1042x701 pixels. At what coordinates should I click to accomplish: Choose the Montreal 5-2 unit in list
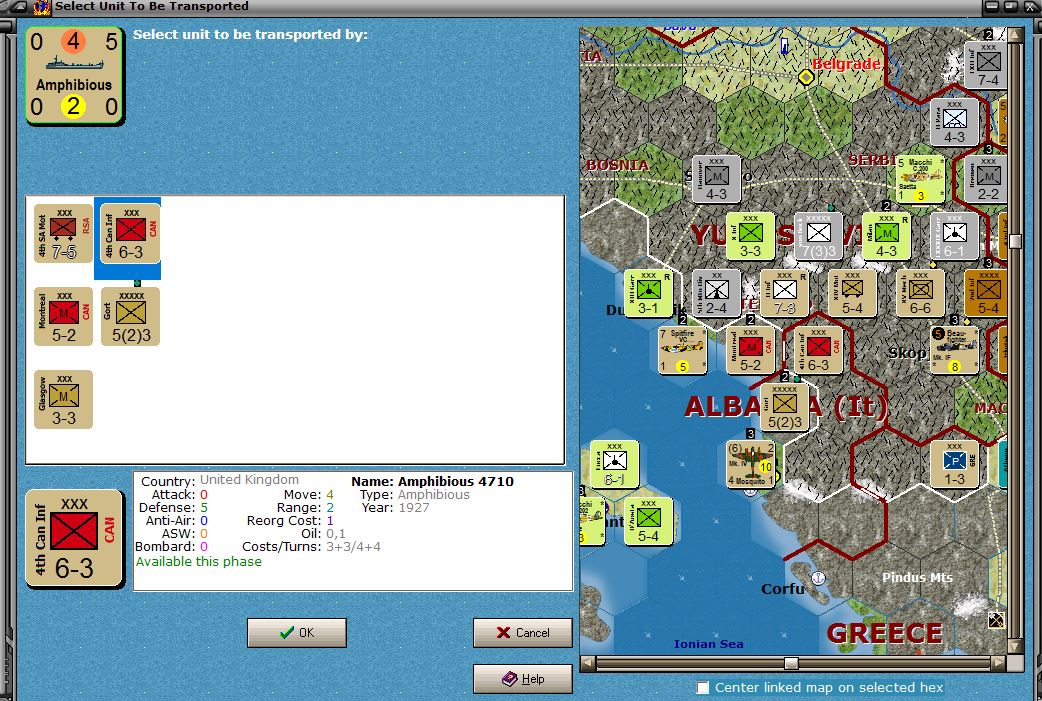(63, 316)
